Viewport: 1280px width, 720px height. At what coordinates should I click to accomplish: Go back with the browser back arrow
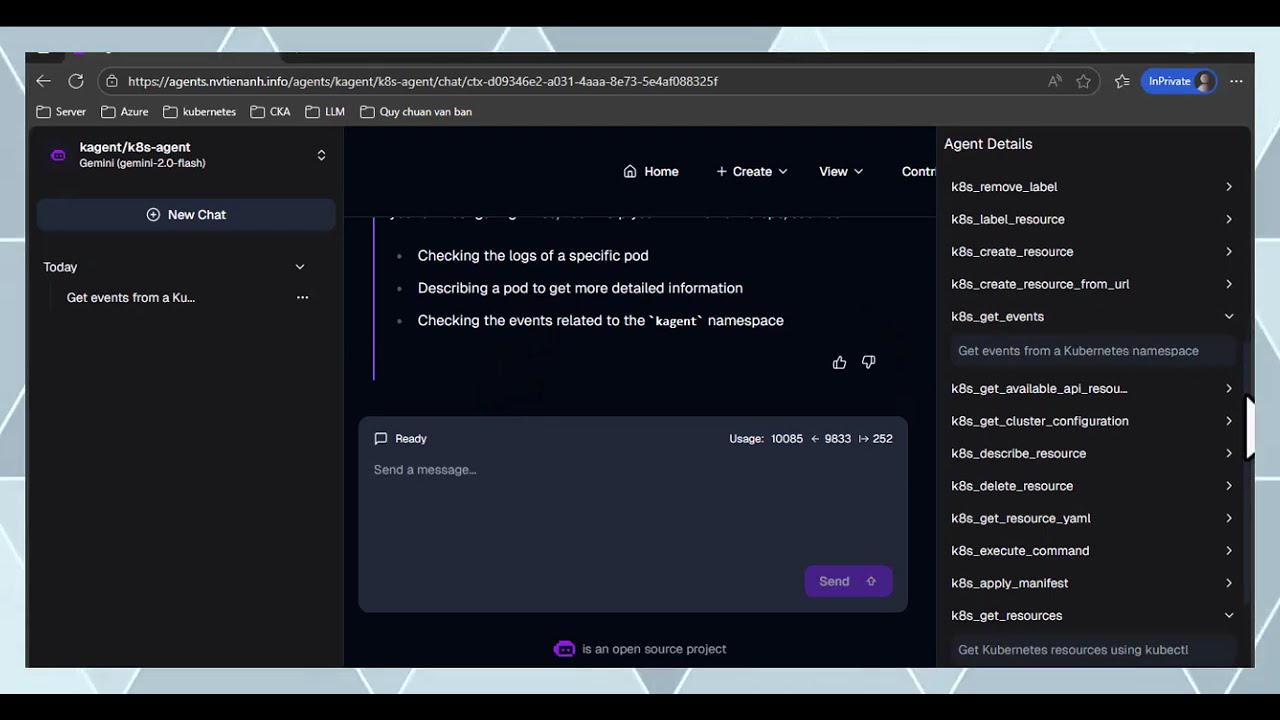[43, 81]
